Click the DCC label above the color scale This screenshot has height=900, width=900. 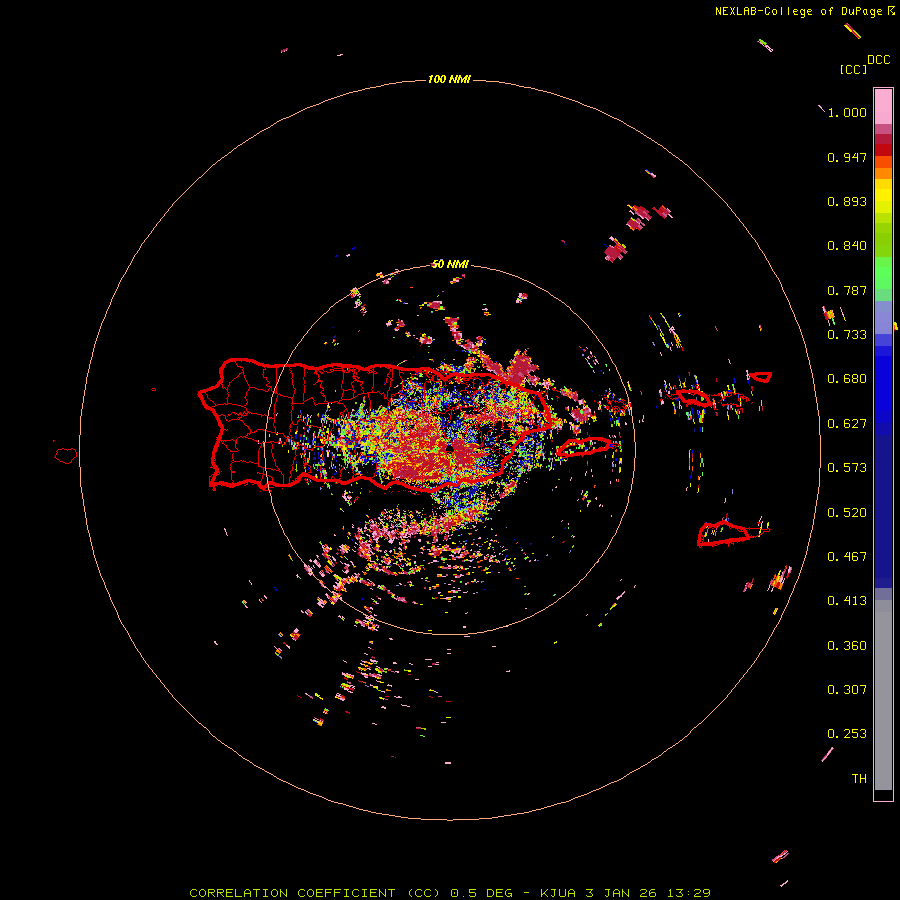click(879, 60)
